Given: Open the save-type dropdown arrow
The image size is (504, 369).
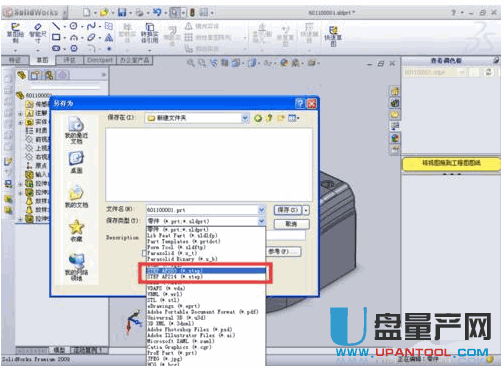Looking at the screenshot, I should [x=262, y=221].
